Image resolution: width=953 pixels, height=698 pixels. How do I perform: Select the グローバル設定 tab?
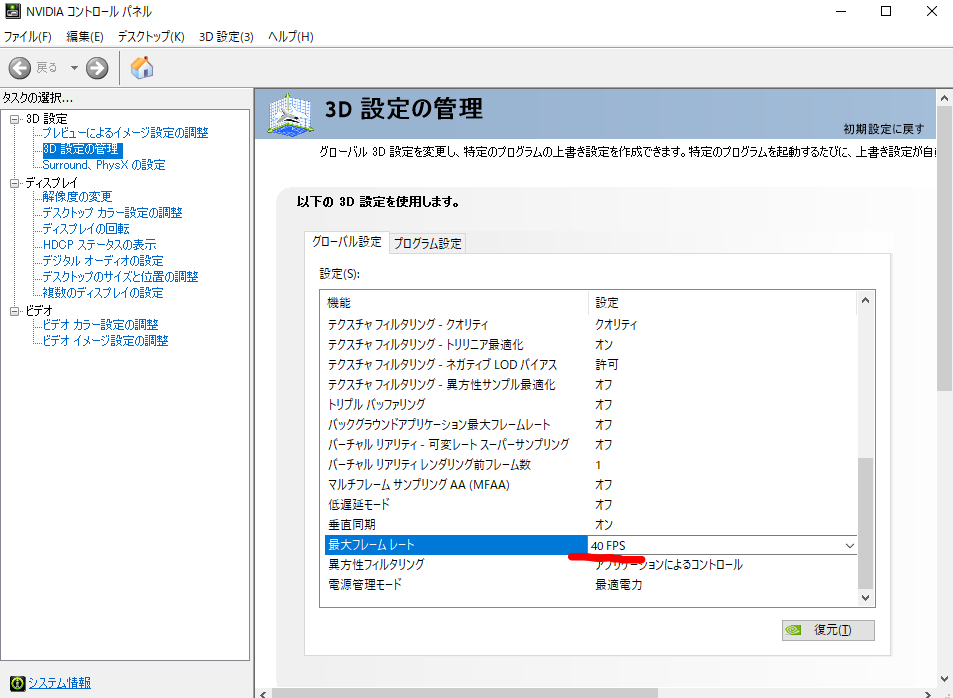click(346, 241)
